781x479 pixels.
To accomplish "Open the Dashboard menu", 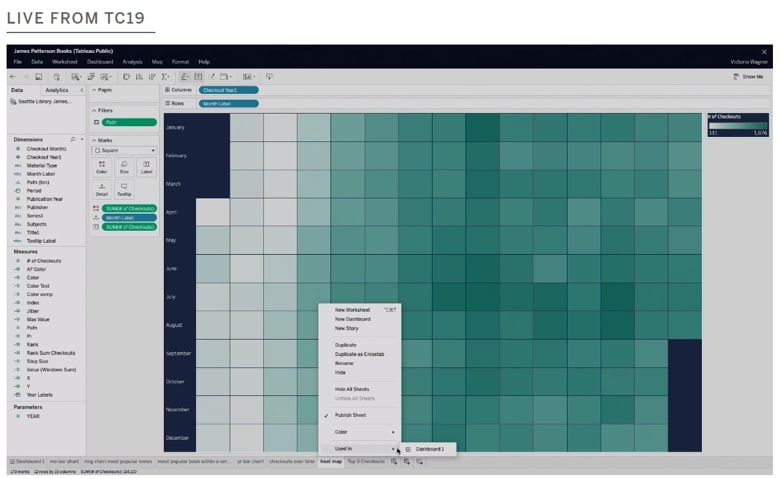I will pyautogui.click(x=100, y=62).
